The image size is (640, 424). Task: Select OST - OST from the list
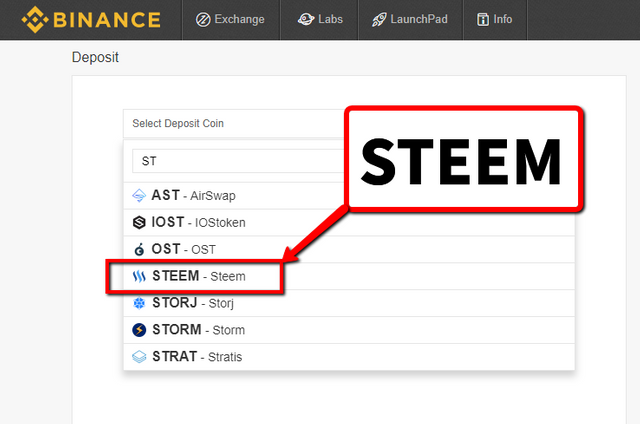[x=349, y=249]
